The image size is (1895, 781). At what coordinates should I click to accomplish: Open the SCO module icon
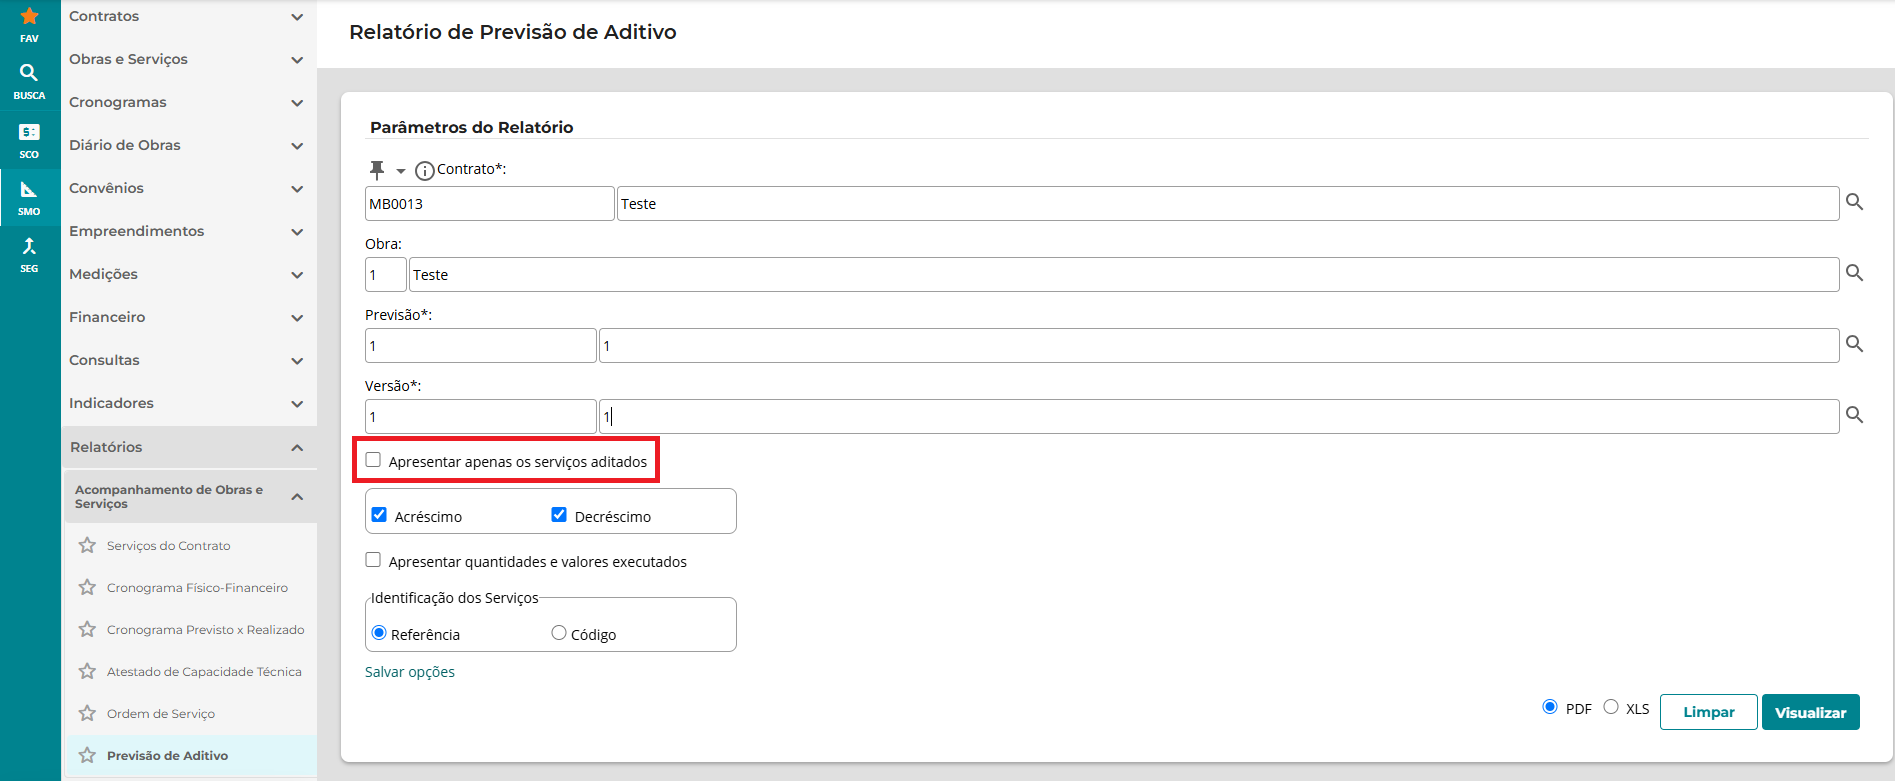pos(29,133)
